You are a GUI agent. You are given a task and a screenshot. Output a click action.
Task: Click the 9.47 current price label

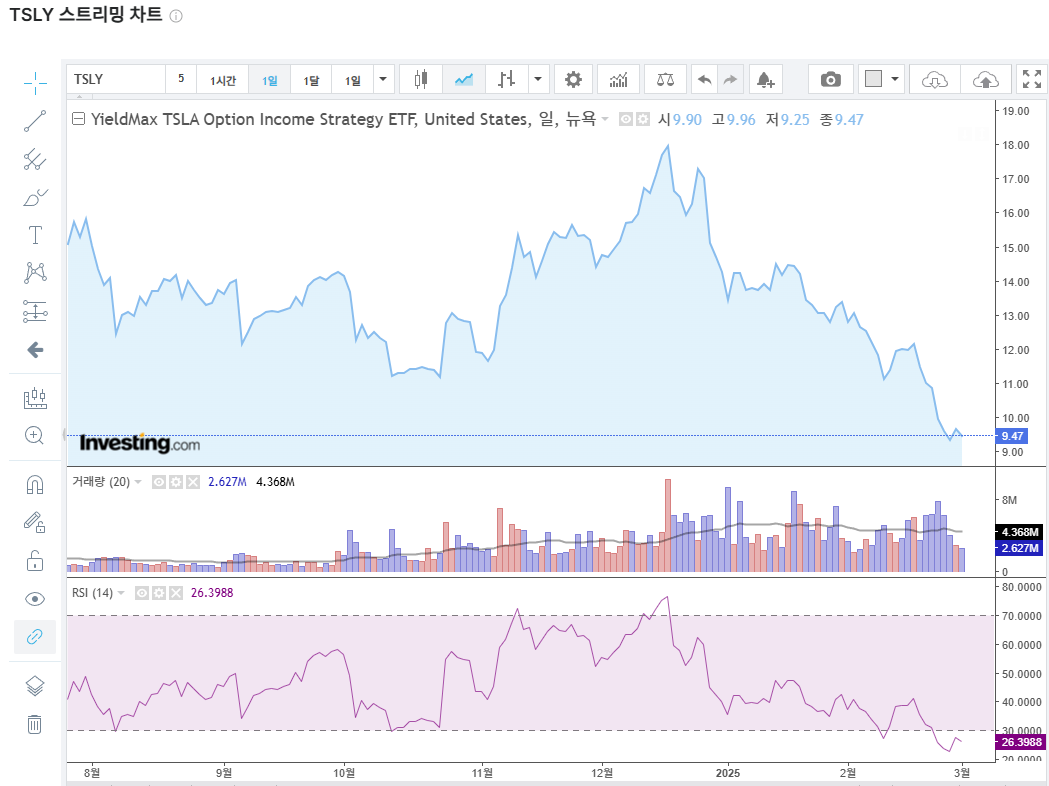coord(1012,436)
